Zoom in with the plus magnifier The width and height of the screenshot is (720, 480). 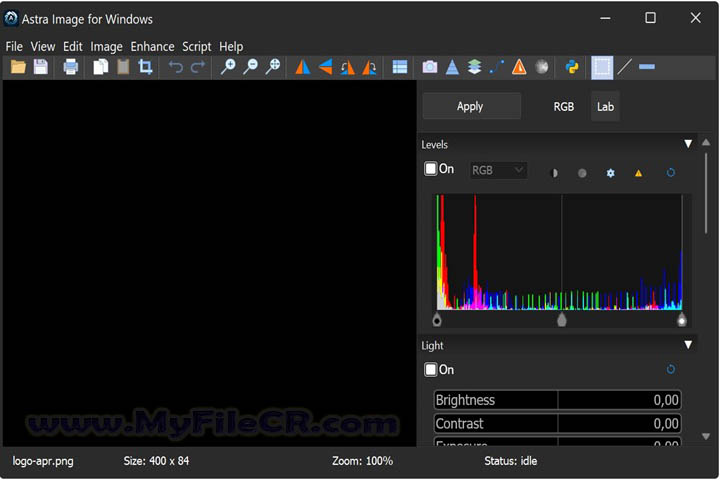point(228,67)
